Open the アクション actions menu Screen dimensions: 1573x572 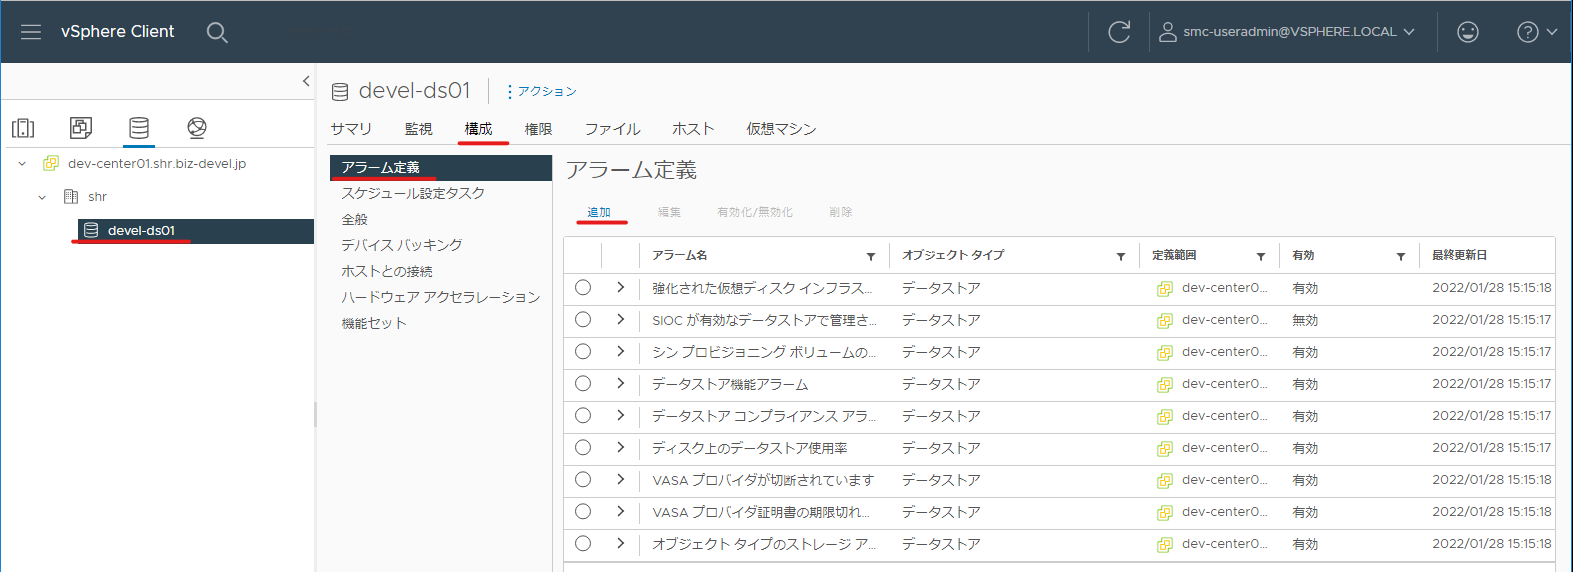(541, 91)
